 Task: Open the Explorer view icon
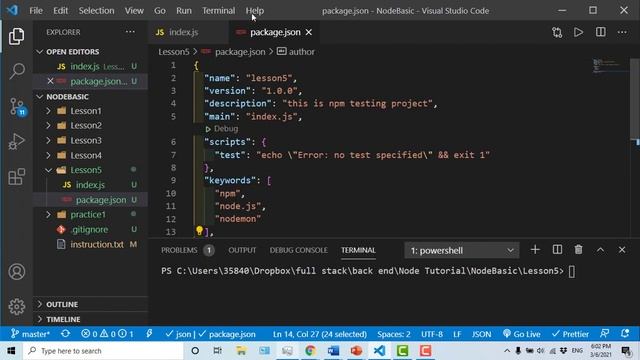click(x=16, y=36)
